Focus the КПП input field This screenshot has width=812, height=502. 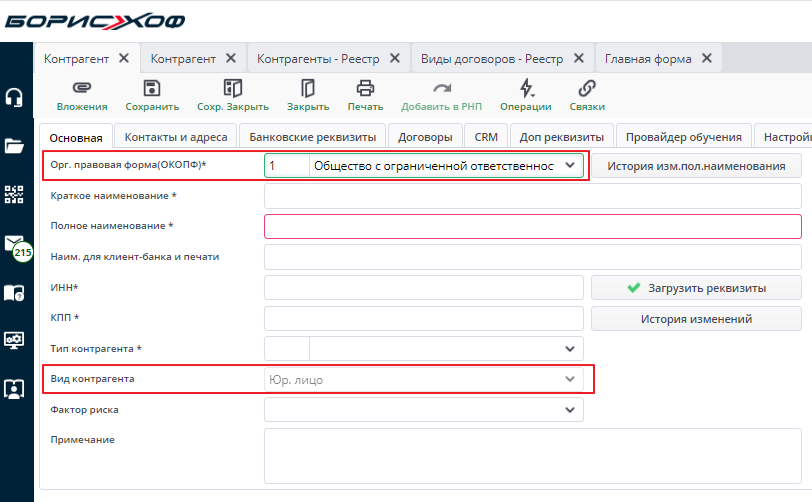[424, 318]
